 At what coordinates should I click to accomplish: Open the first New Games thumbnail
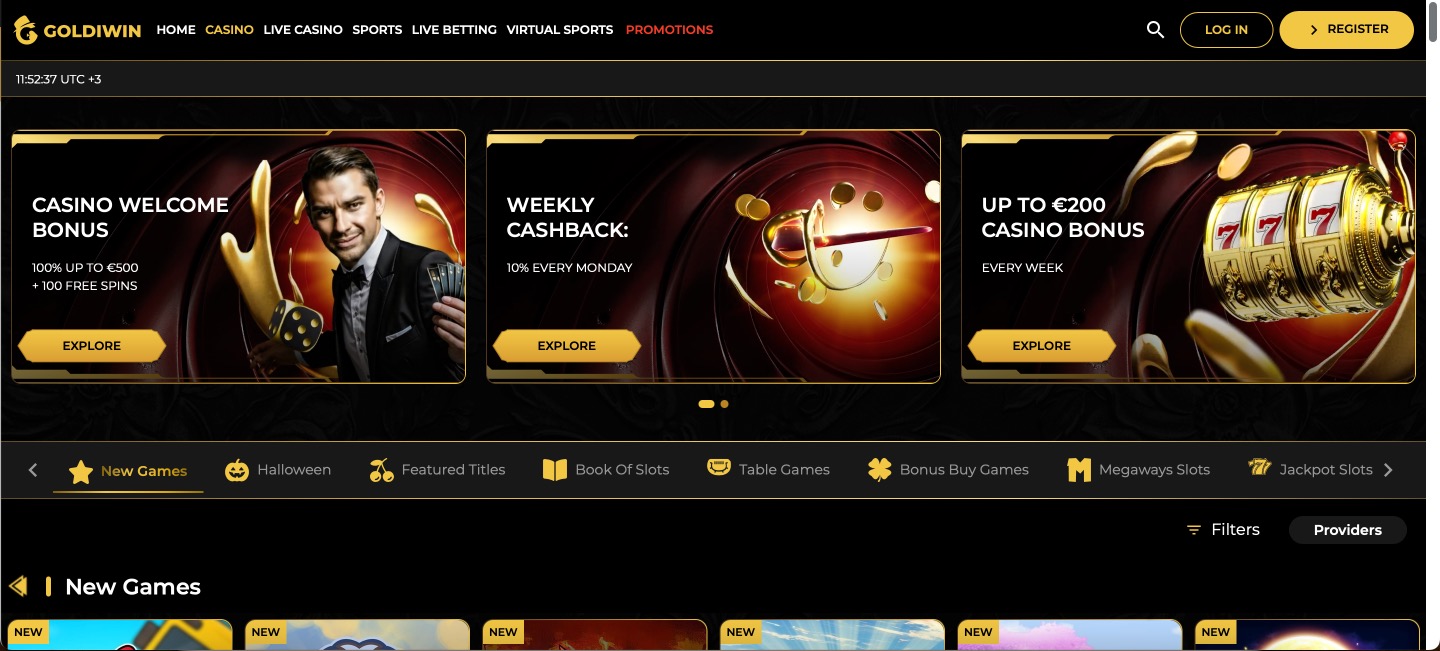point(119,635)
